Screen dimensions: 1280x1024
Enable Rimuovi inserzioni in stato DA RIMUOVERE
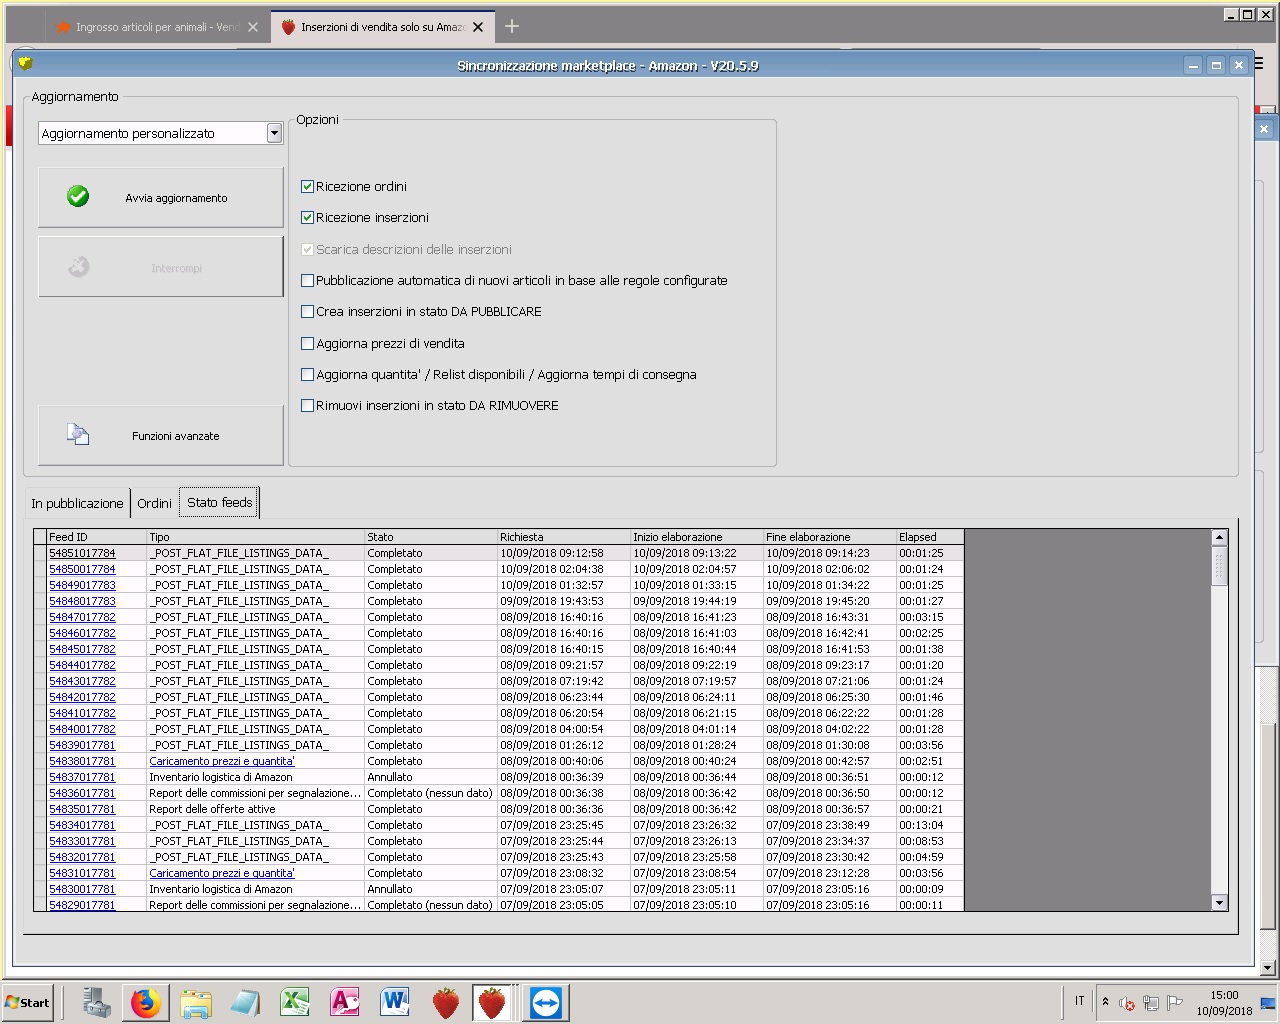(x=308, y=405)
